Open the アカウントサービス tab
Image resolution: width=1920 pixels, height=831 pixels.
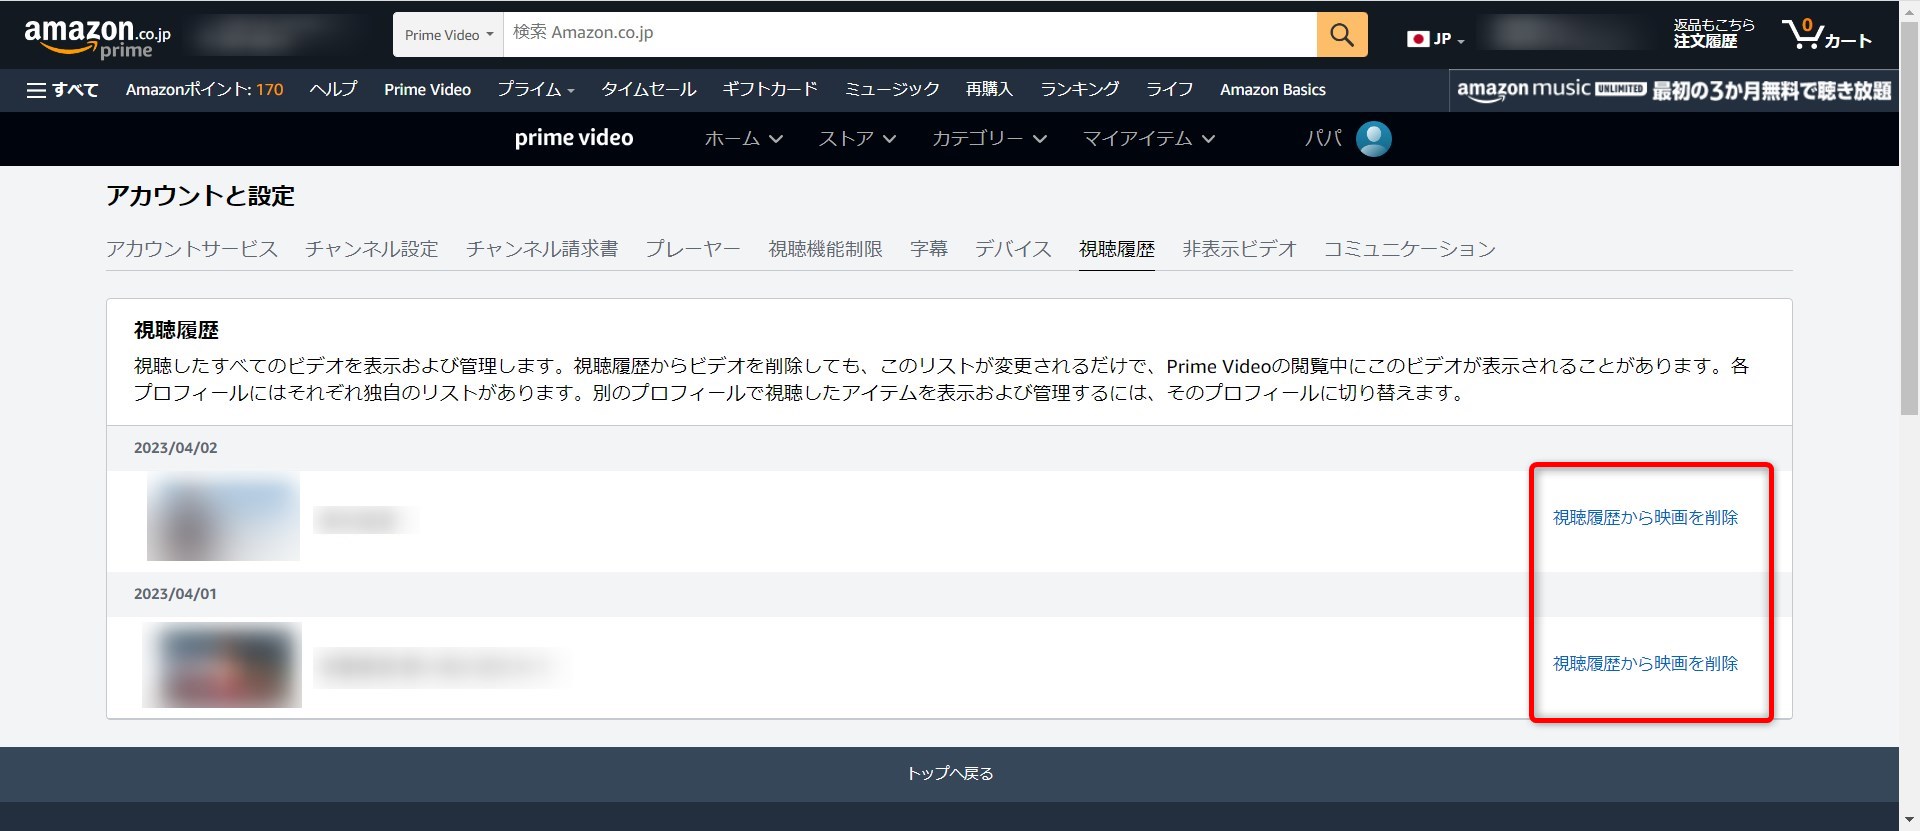(192, 249)
